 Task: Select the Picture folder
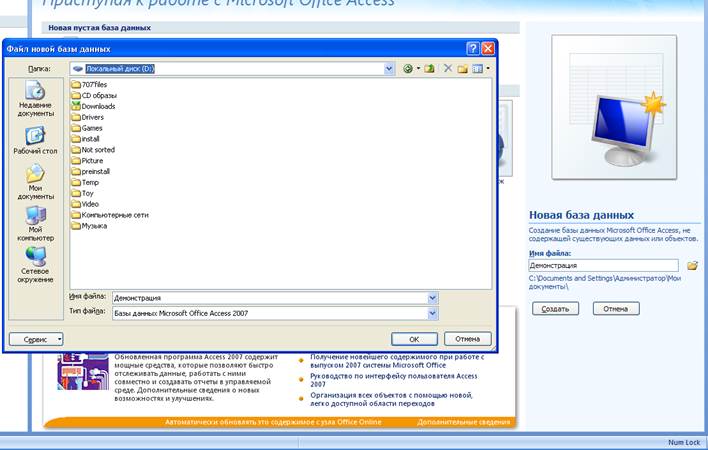[x=87, y=160]
